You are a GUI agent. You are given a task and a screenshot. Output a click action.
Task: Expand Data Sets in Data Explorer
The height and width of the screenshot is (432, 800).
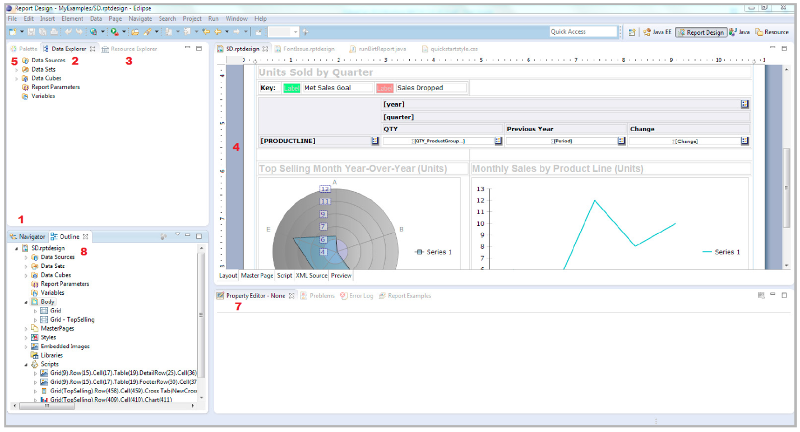tap(17, 69)
